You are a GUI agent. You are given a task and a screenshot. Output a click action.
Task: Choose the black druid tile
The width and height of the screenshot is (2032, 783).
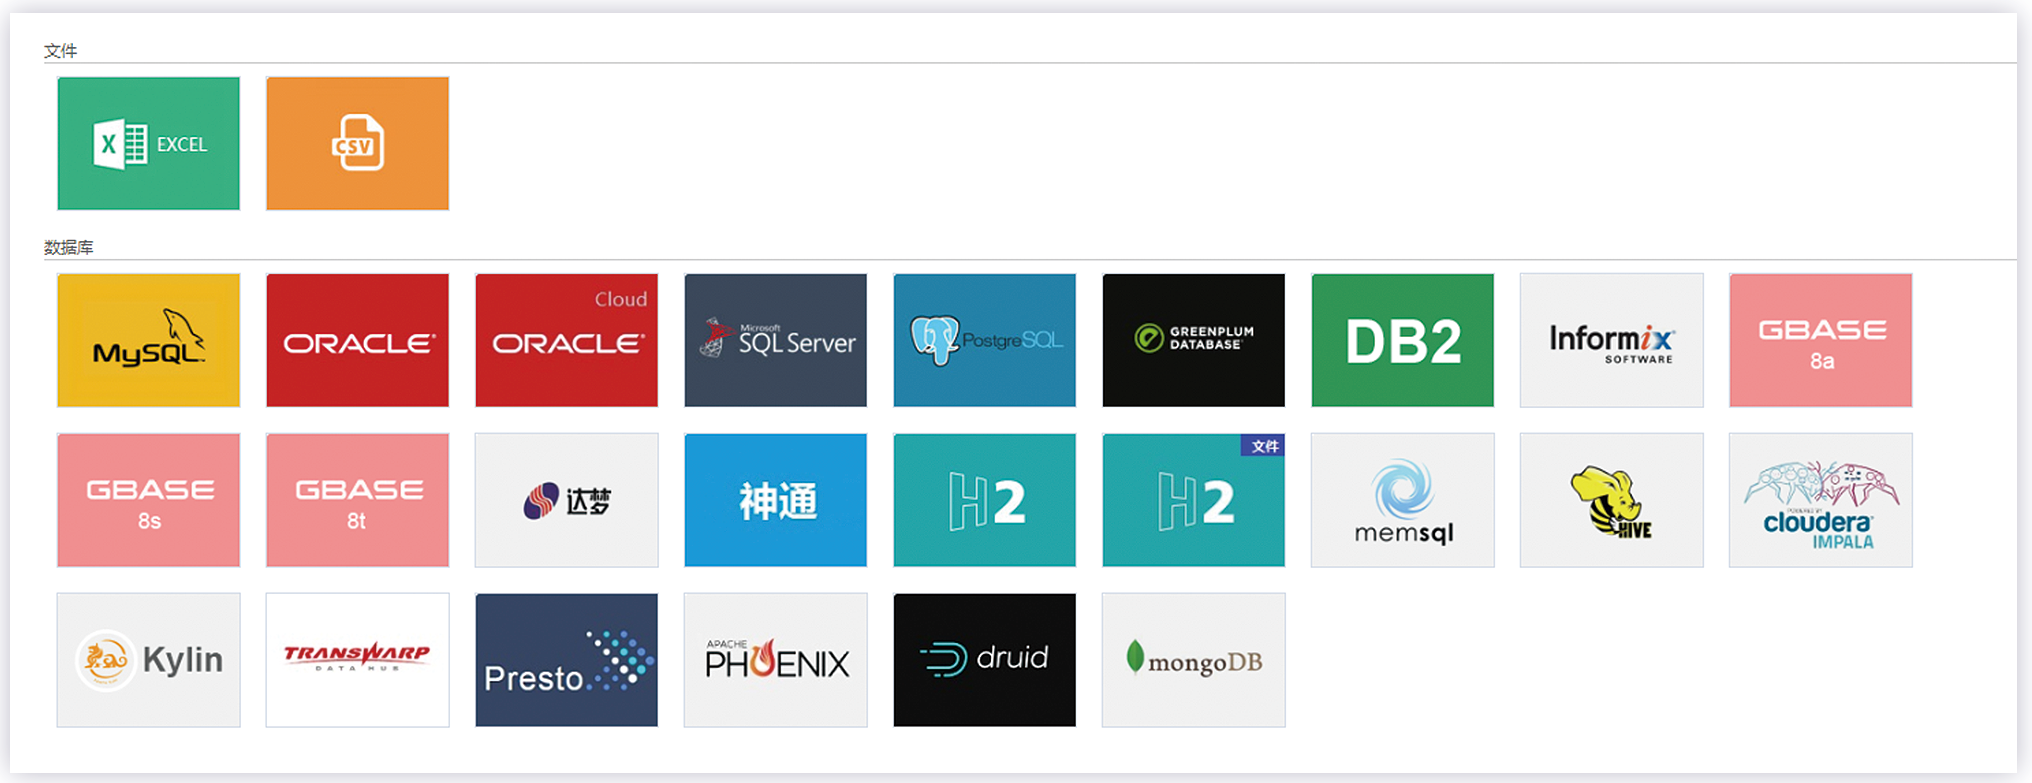(x=984, y=660)
